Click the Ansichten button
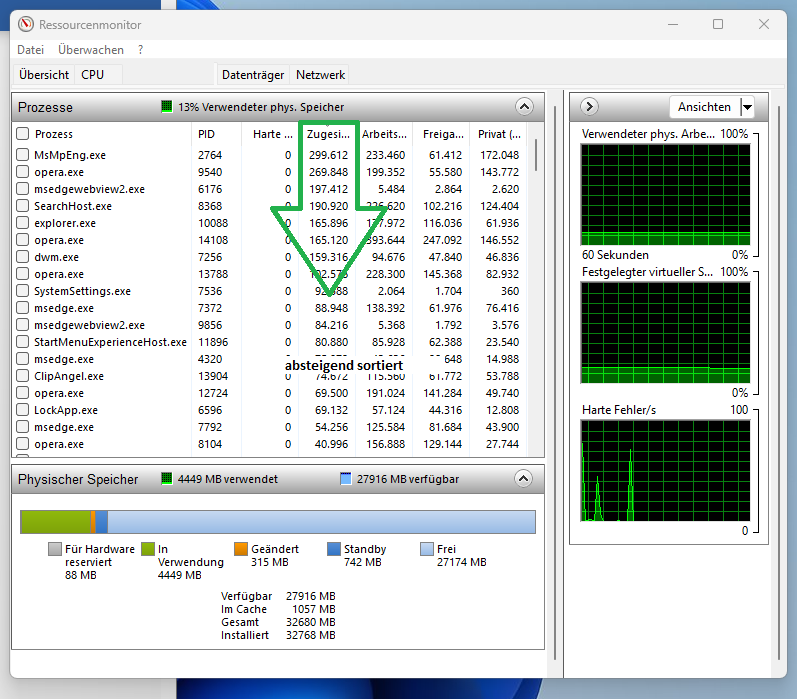797x699 pixels. pyautogui.click(x=704, y=107)
